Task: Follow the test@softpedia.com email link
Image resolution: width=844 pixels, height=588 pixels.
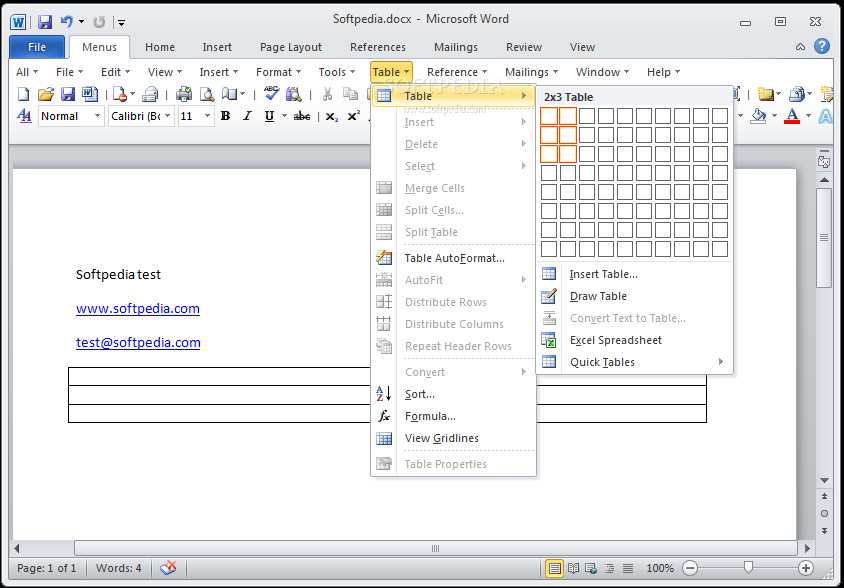Action: (x=138, y=342)
